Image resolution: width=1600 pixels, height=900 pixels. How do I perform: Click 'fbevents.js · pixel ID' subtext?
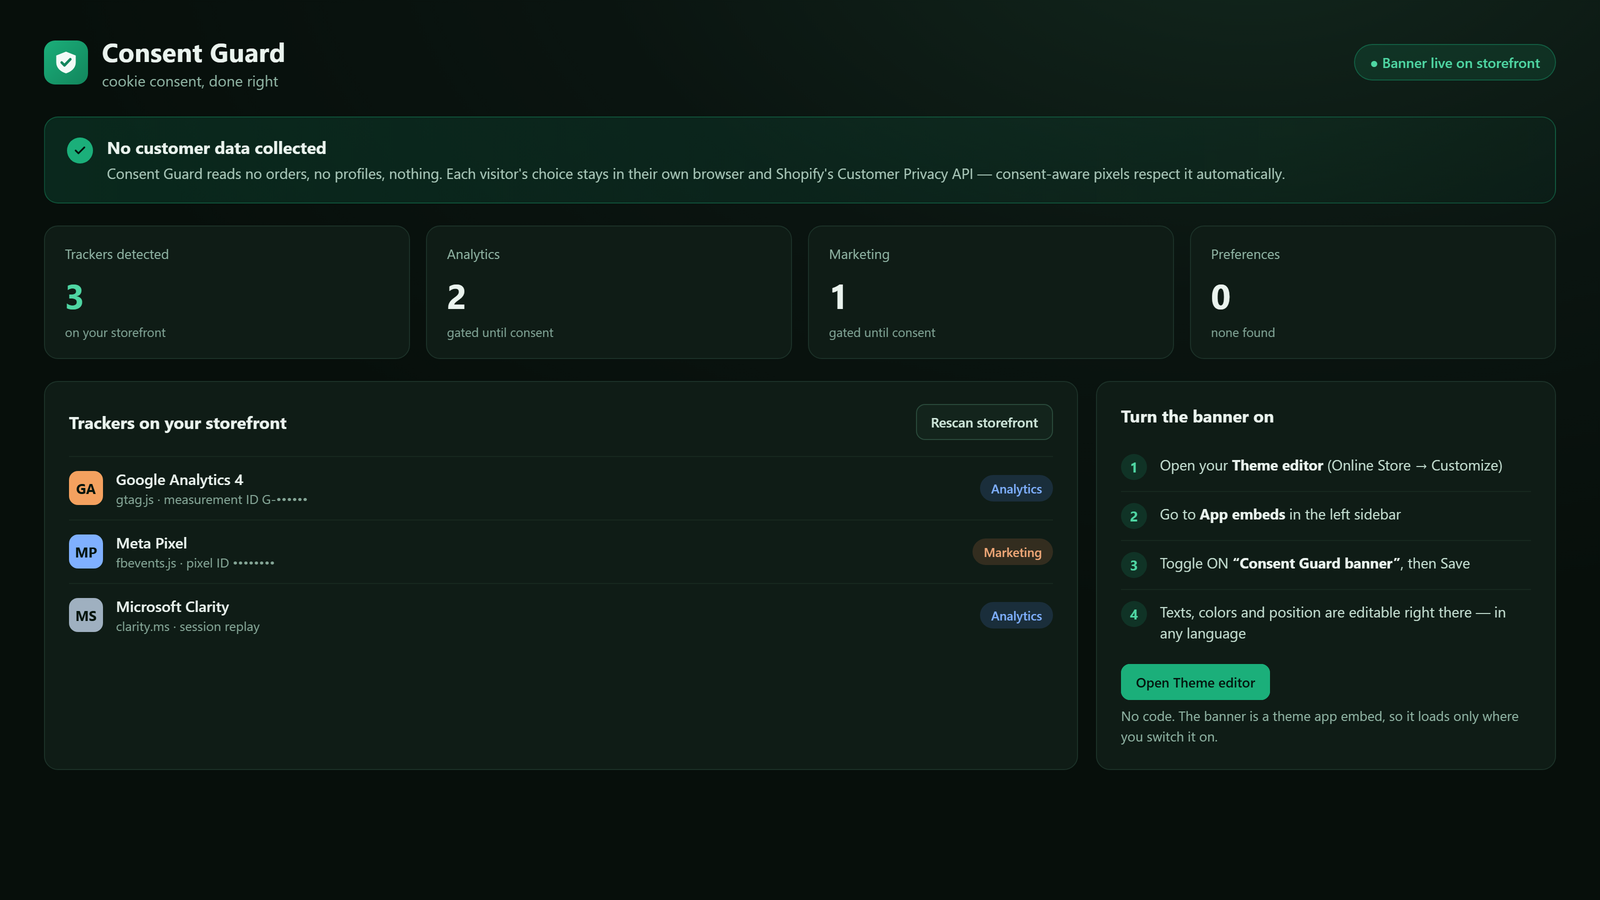click(x=195, y=563)
